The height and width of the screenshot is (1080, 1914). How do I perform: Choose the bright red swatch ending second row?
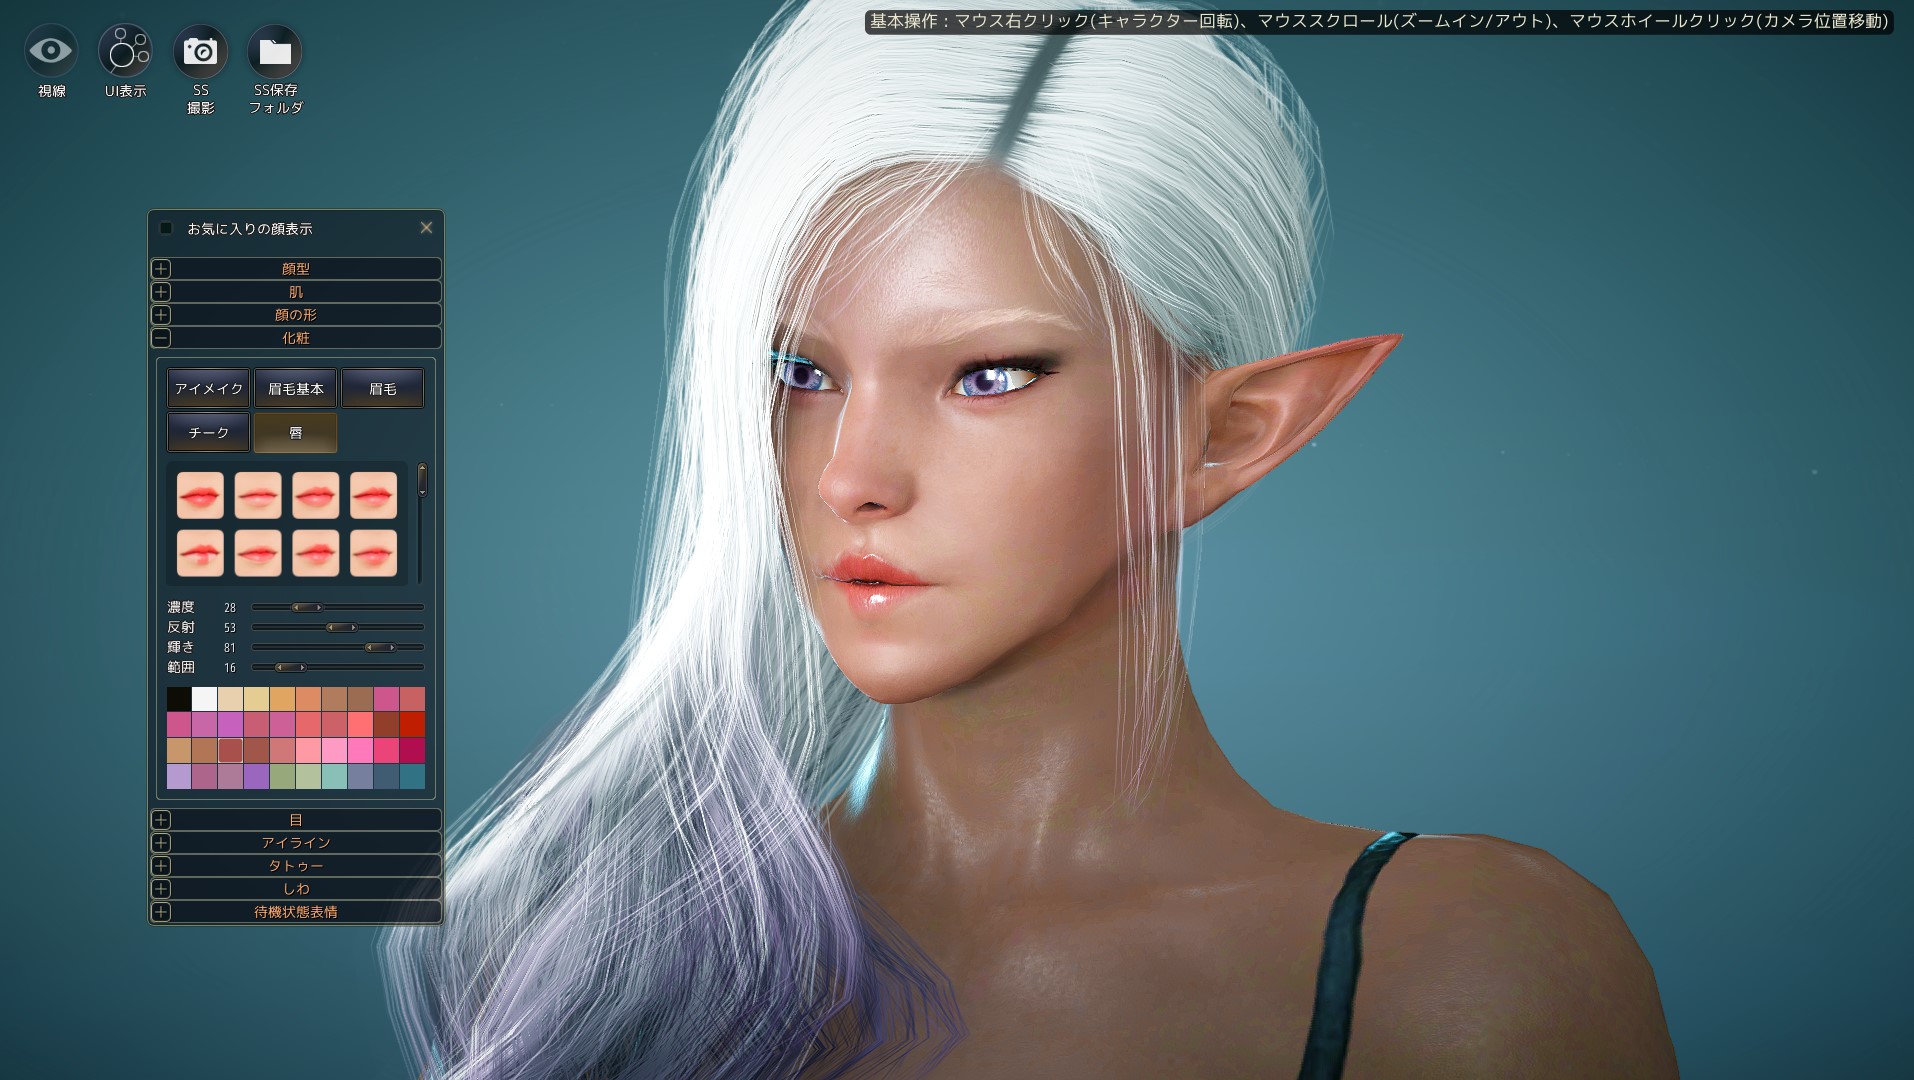[x=412, y=724]
